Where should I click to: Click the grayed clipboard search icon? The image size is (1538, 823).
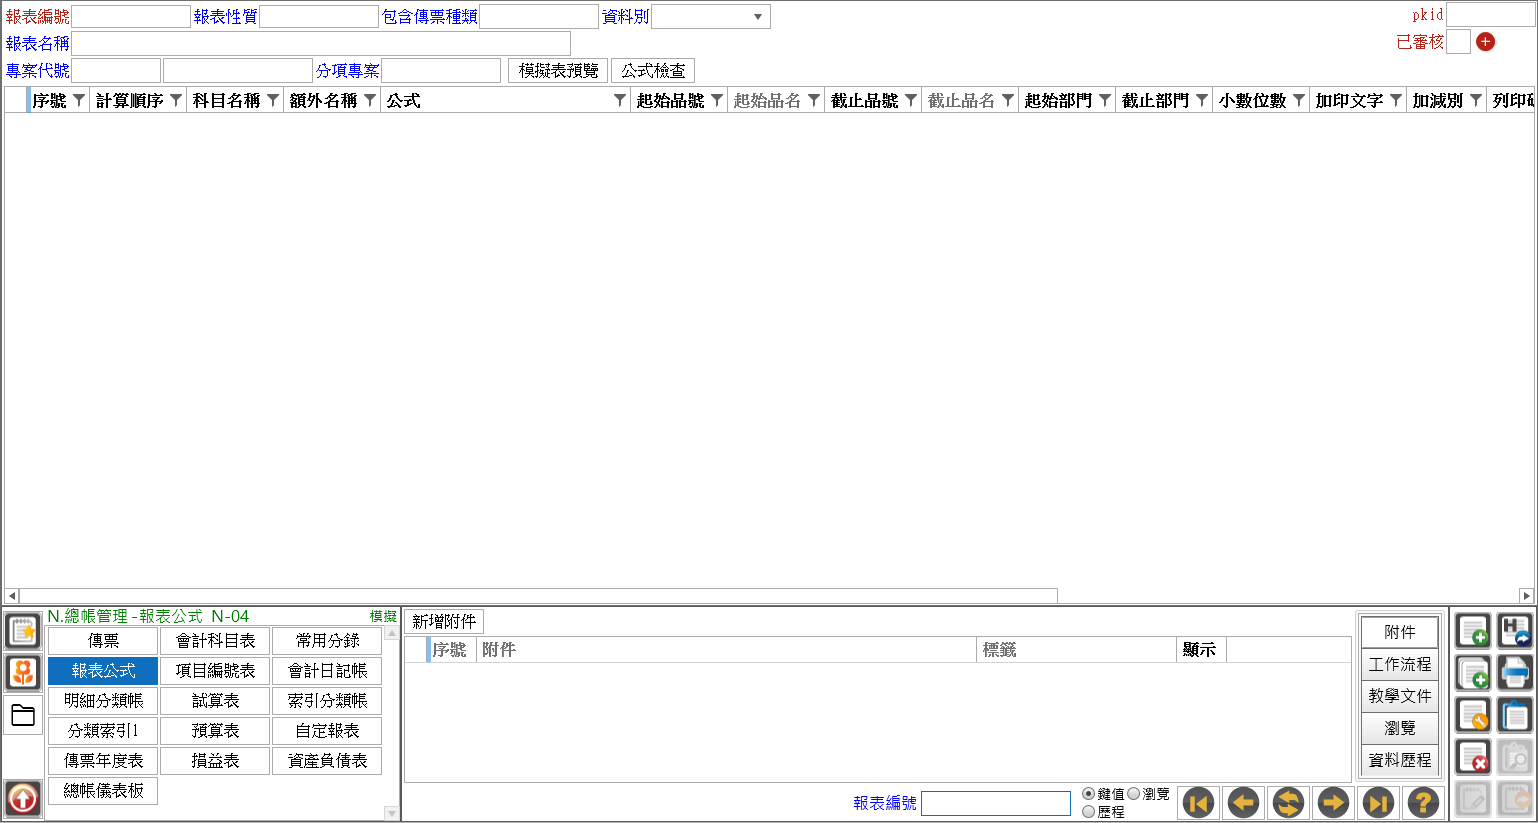1515,757
